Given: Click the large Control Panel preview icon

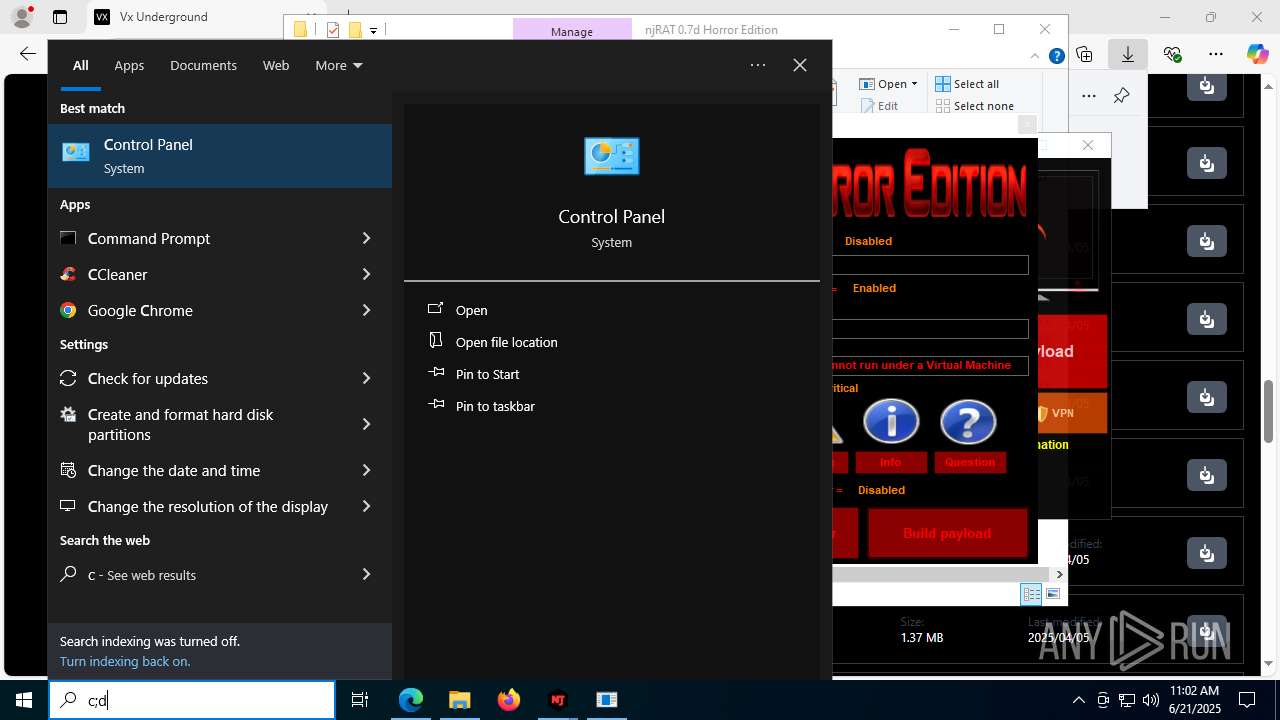Looking at the screenshot, I should [611, 156].
